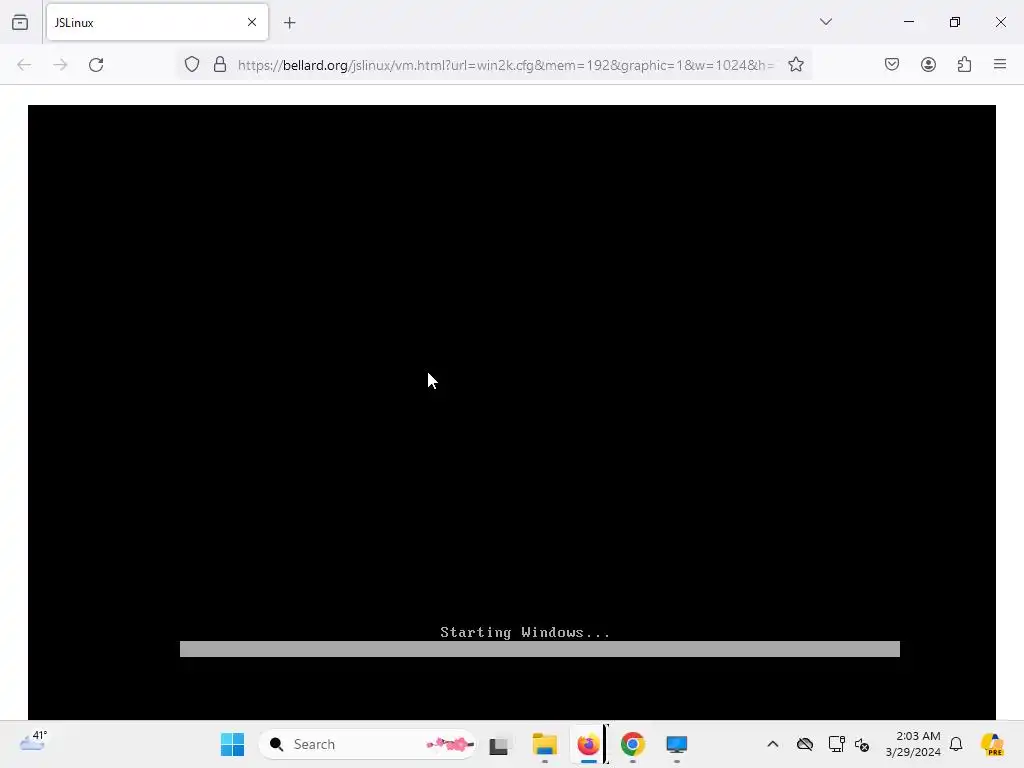Open extensions puzzle piece menu
The height and width of the screenshot is (768, 1024).
coord(964,65)
